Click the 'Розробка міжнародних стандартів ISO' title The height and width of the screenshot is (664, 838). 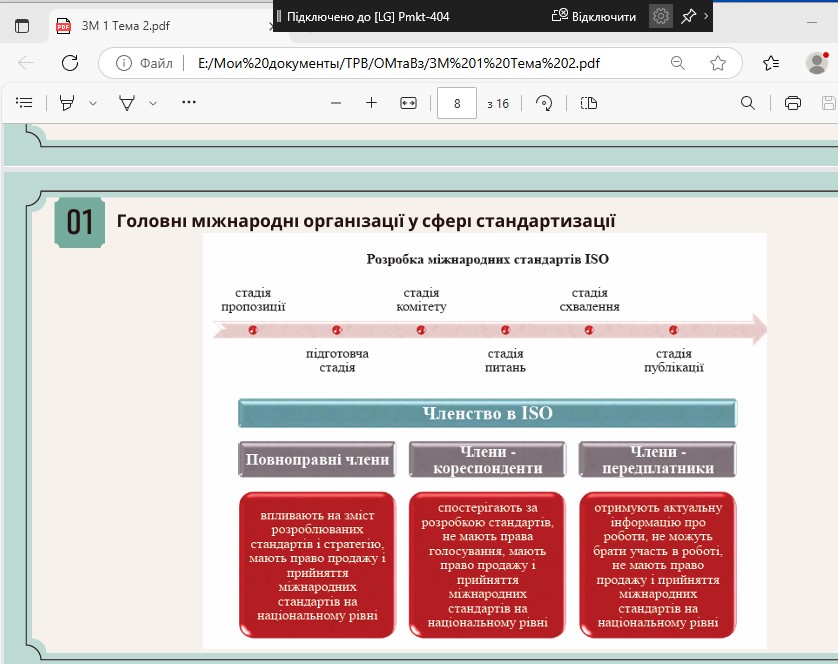click(487, 259)
